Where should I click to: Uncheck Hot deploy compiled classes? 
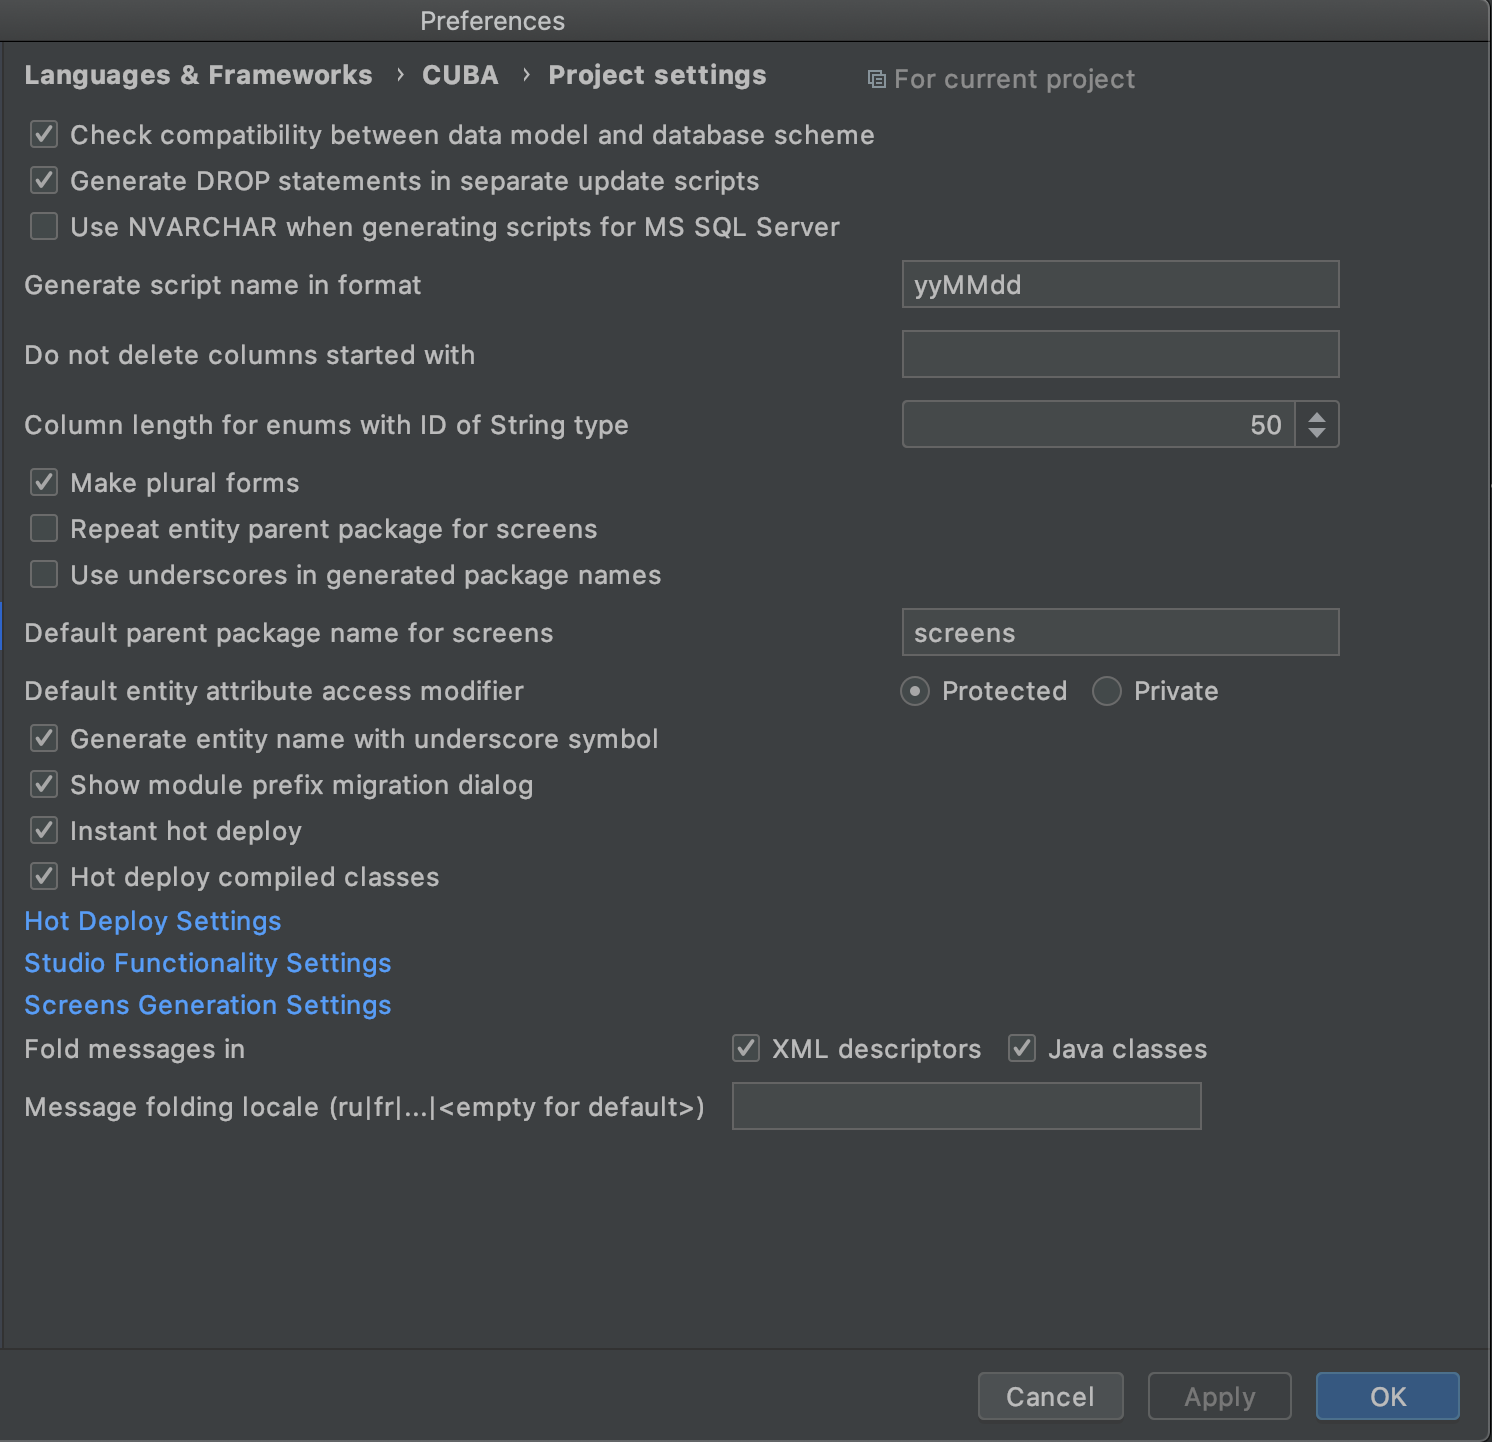[44, 876]
